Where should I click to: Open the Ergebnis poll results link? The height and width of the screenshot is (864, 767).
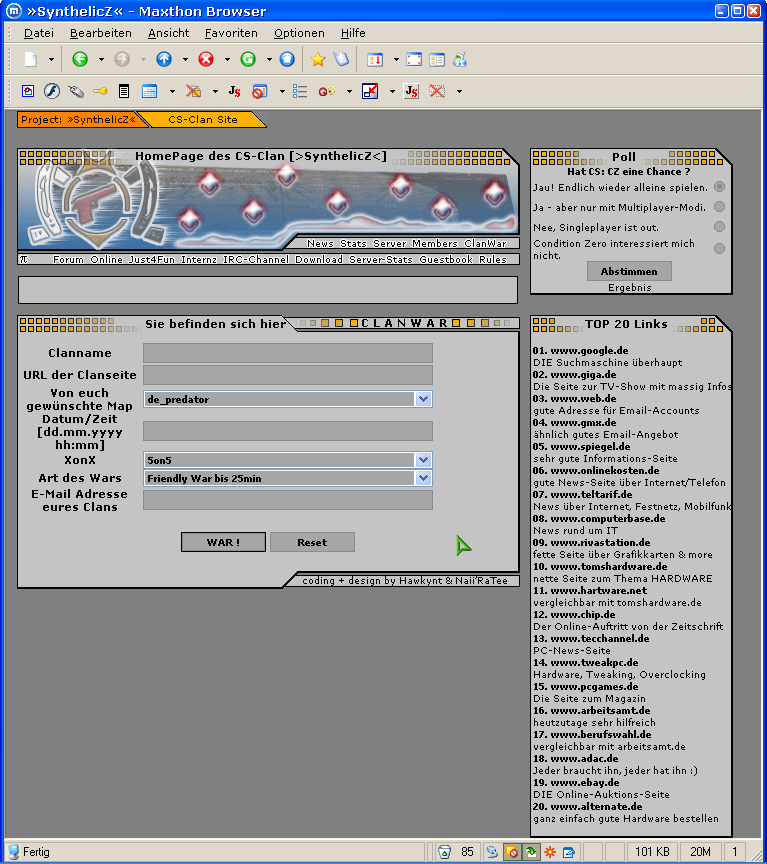629,288
